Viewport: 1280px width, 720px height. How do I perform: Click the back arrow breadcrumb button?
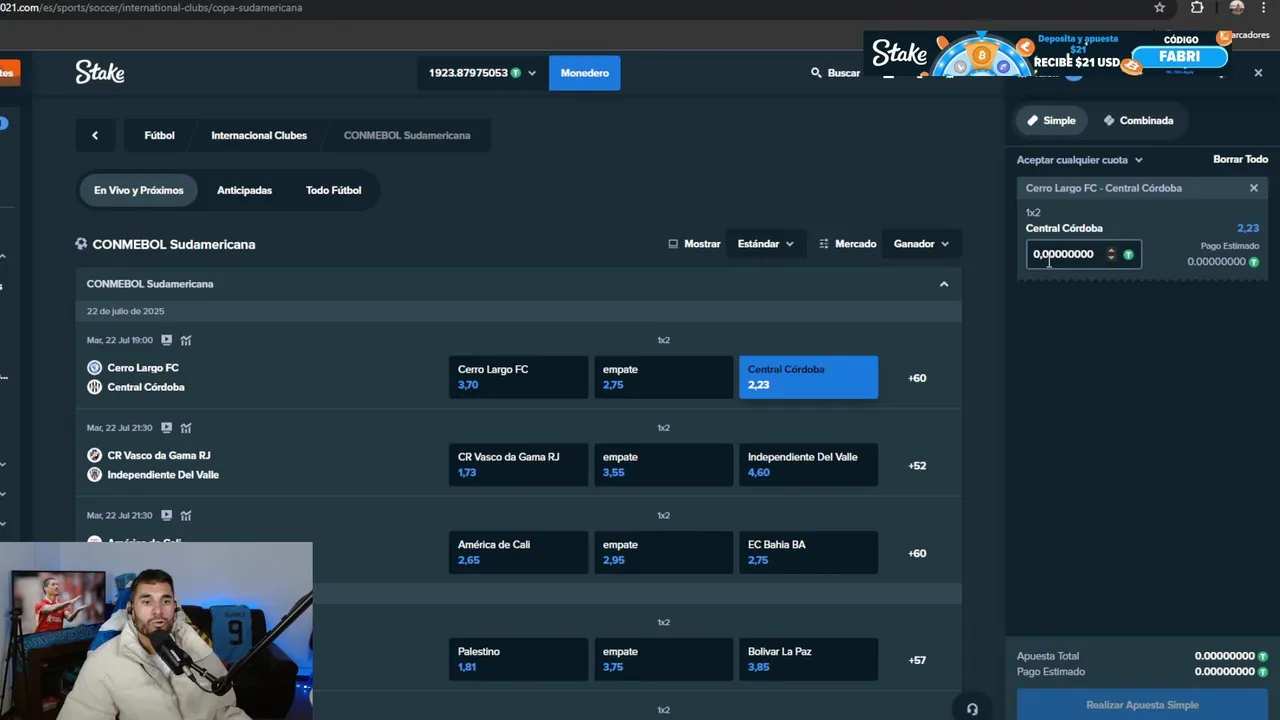[95, 135]
